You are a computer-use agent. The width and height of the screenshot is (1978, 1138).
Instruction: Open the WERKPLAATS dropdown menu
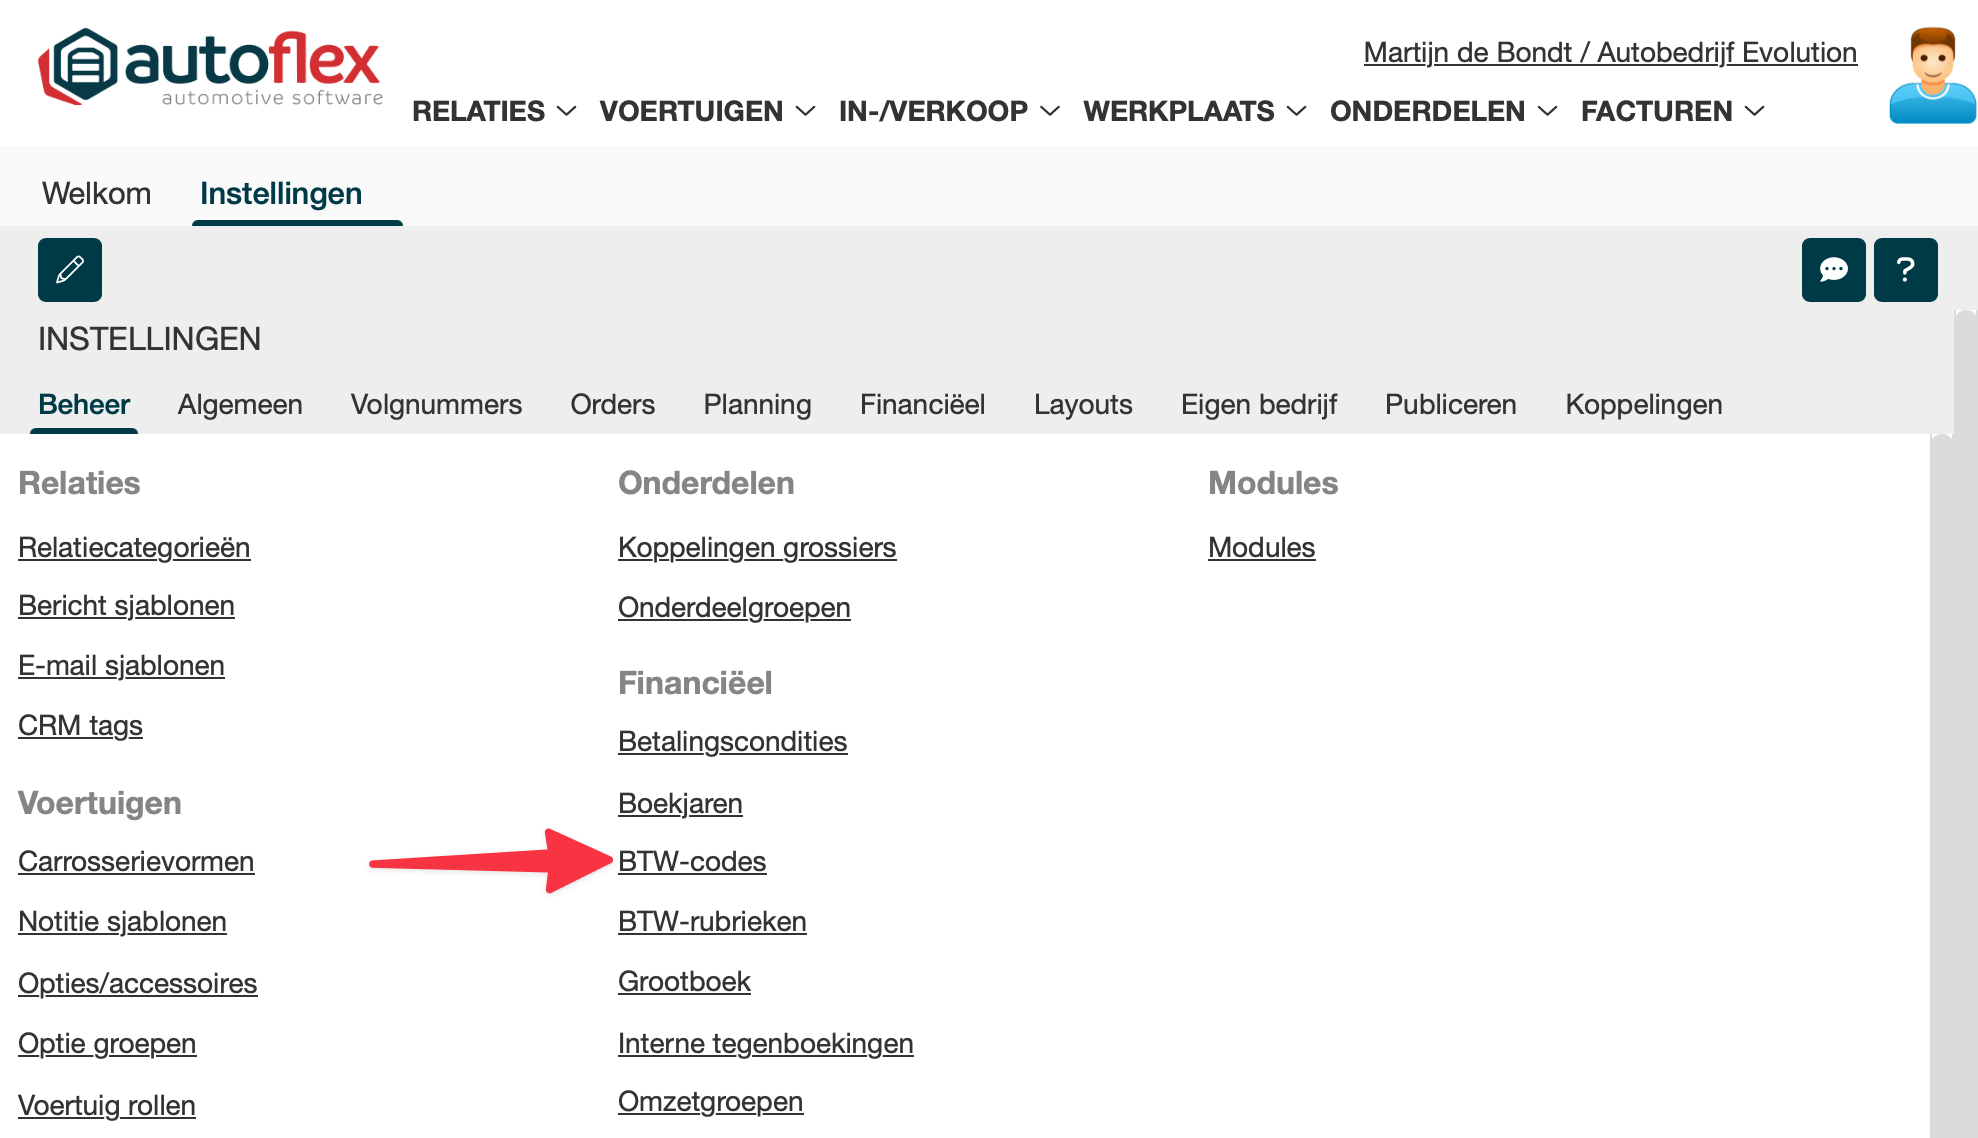click(x=1194, y=111)
